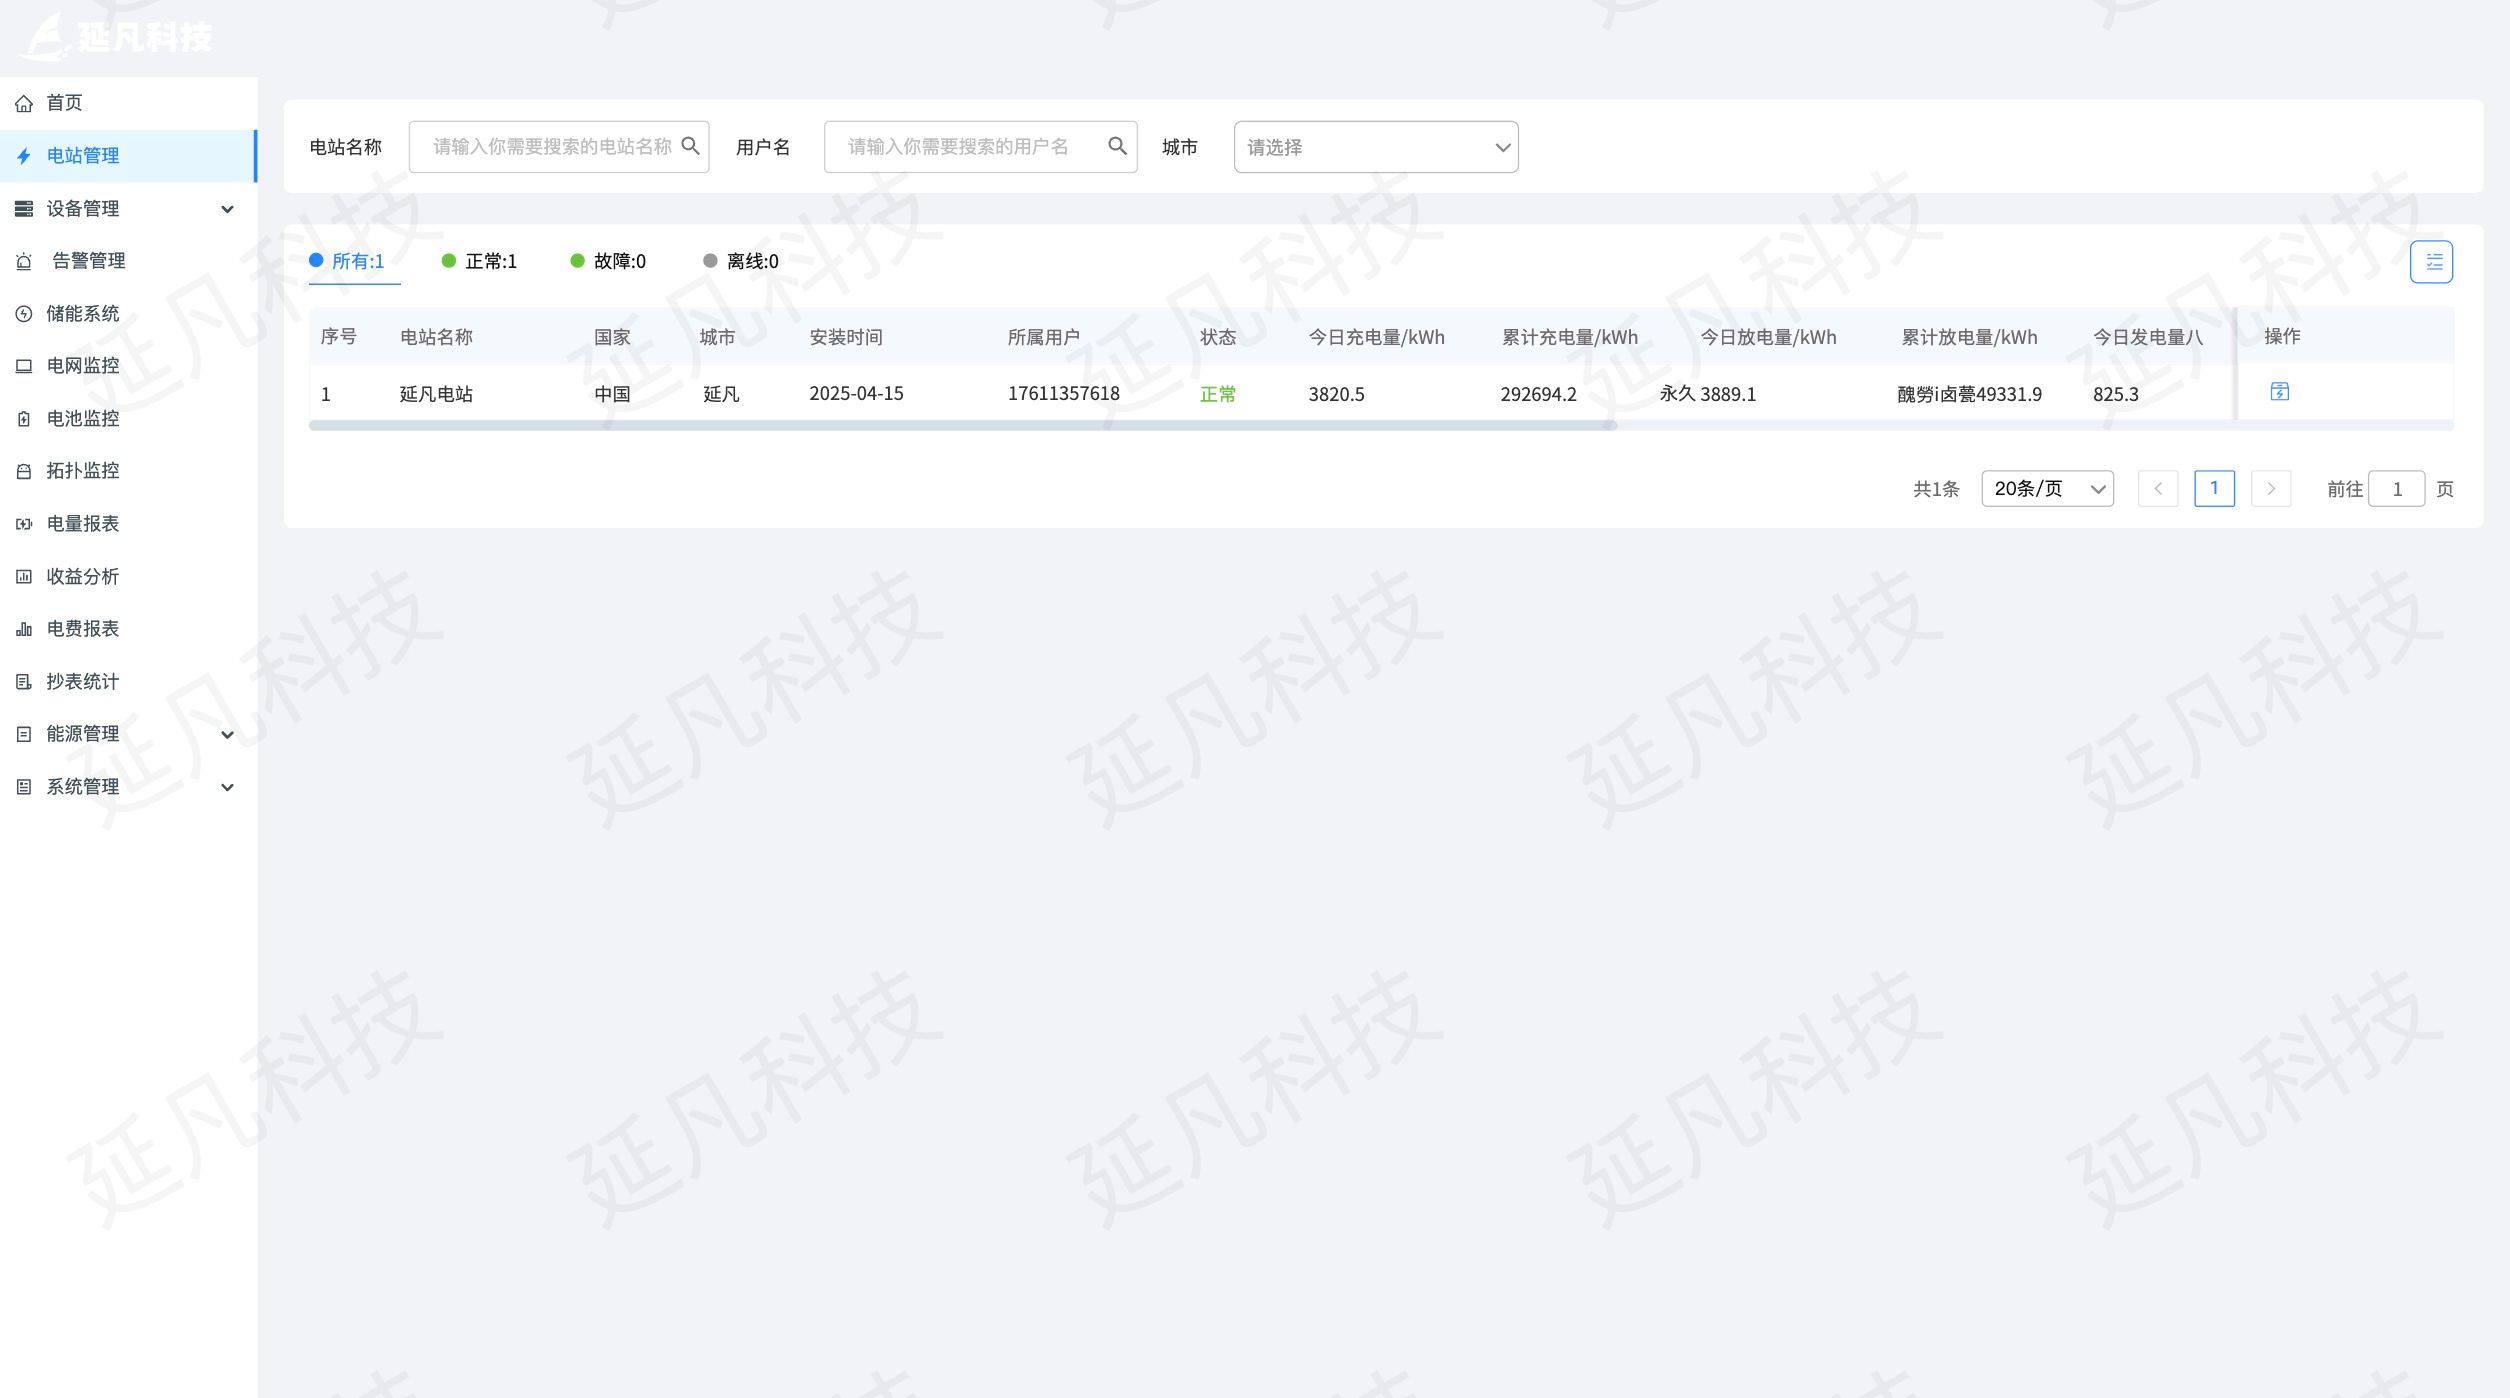This screenshot has height=1398, width=2510.
Task: Go to pagination page 1 button
Action: pyautogui.click(x=2214, y=489)
